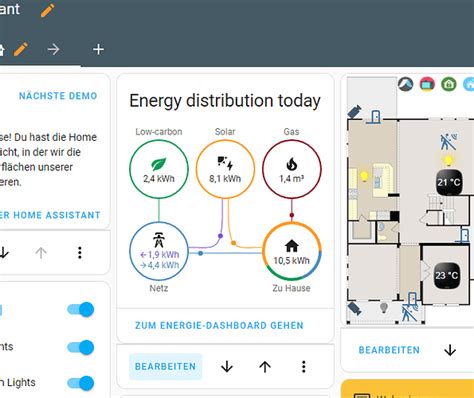
Task: Click the motion sensor icon at floorplan bottom
Action: click(x=410, y=313)
